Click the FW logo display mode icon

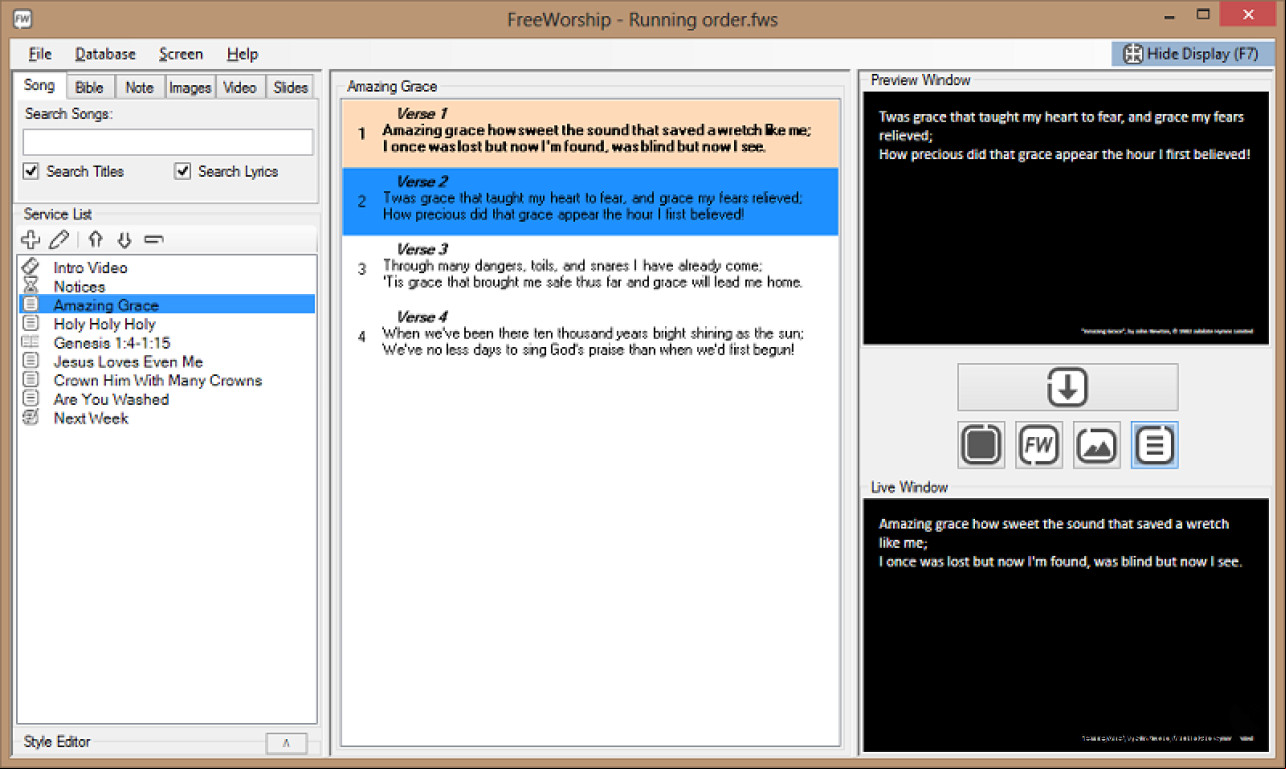click(x=1039, y=445)
